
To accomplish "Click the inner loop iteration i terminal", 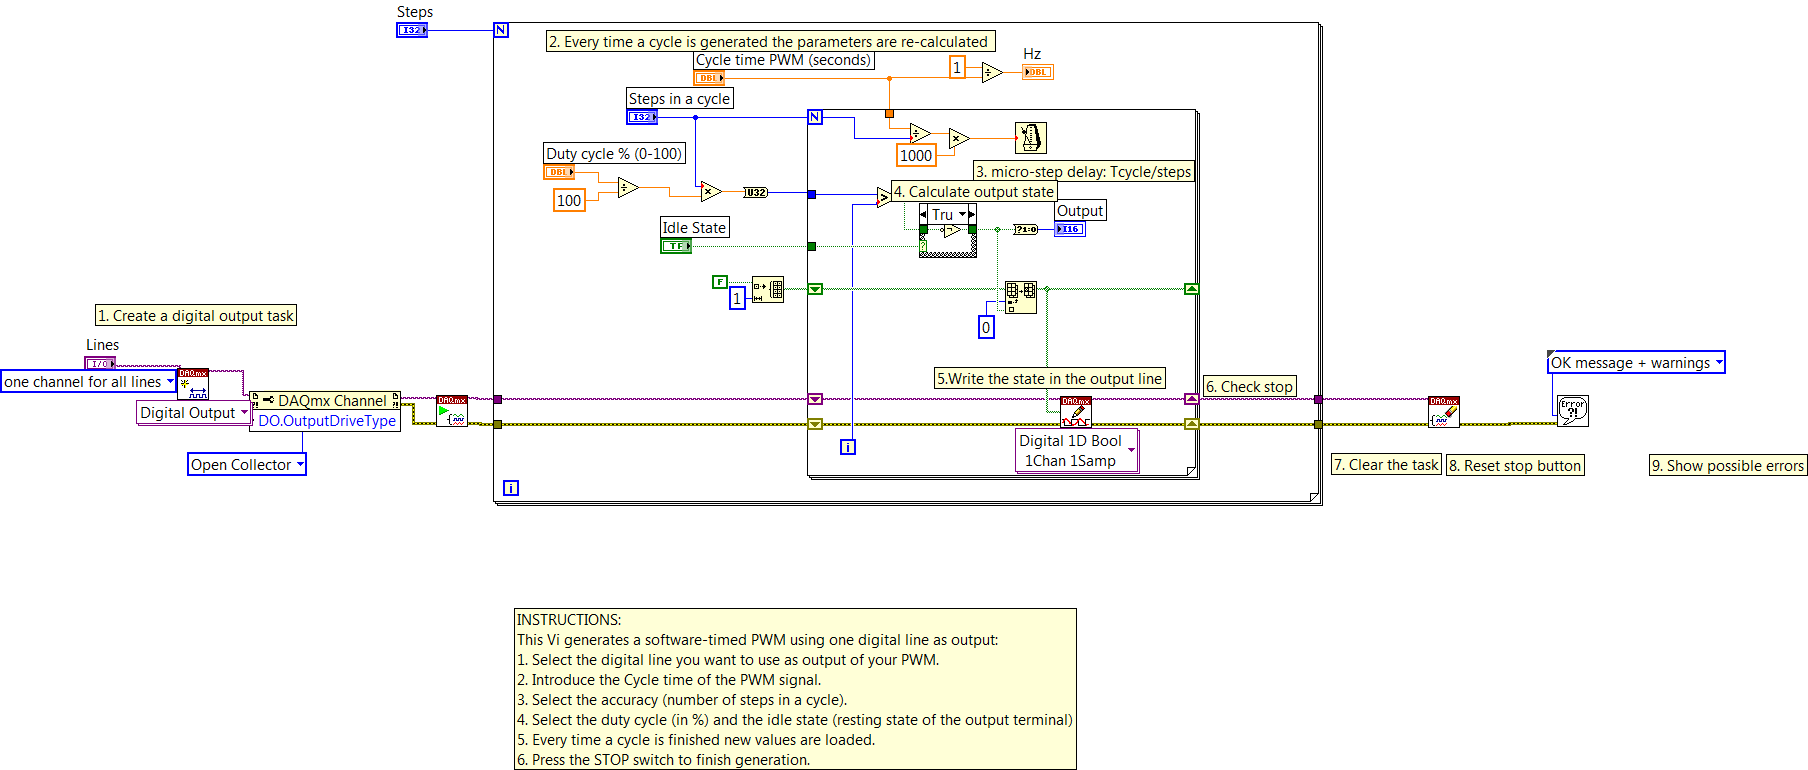I will click(848, 447).
